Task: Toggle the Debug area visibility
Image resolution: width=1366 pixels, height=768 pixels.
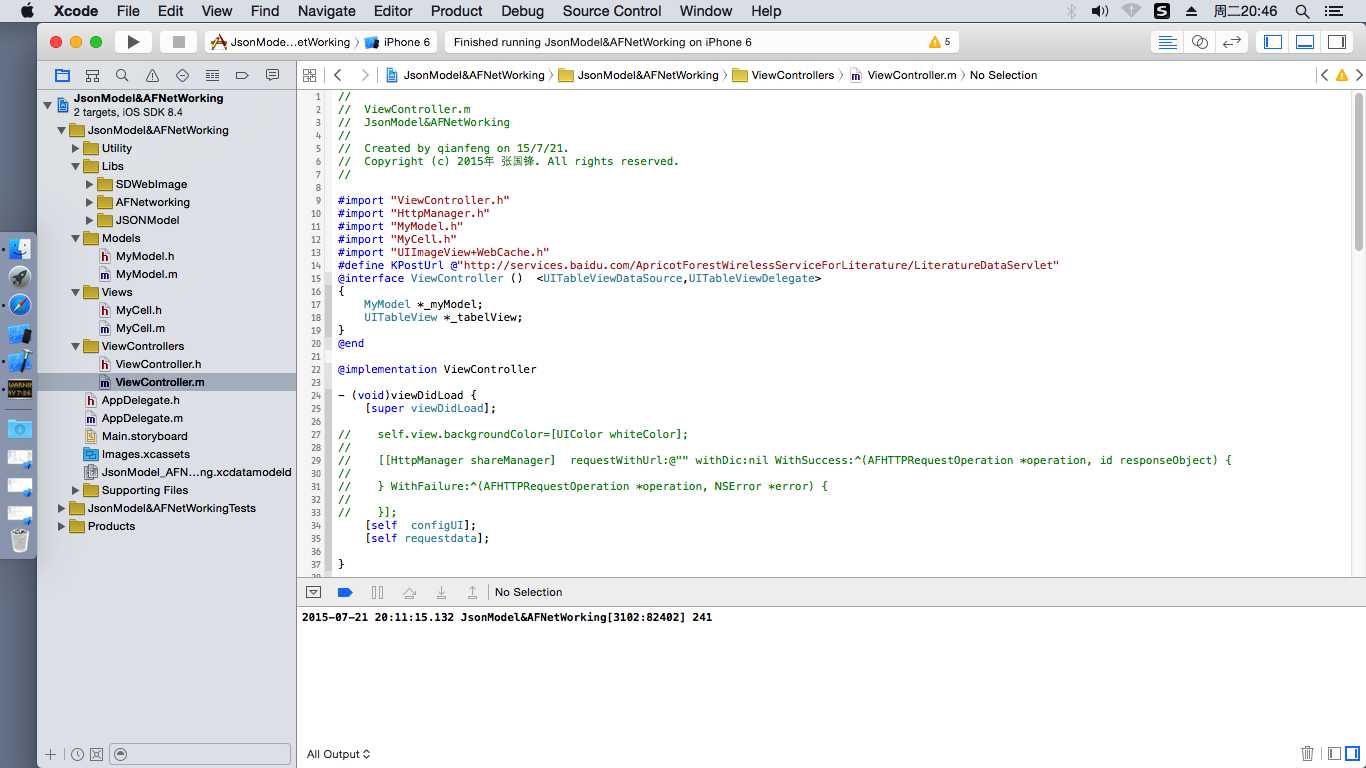Action: click(1305, 42)
